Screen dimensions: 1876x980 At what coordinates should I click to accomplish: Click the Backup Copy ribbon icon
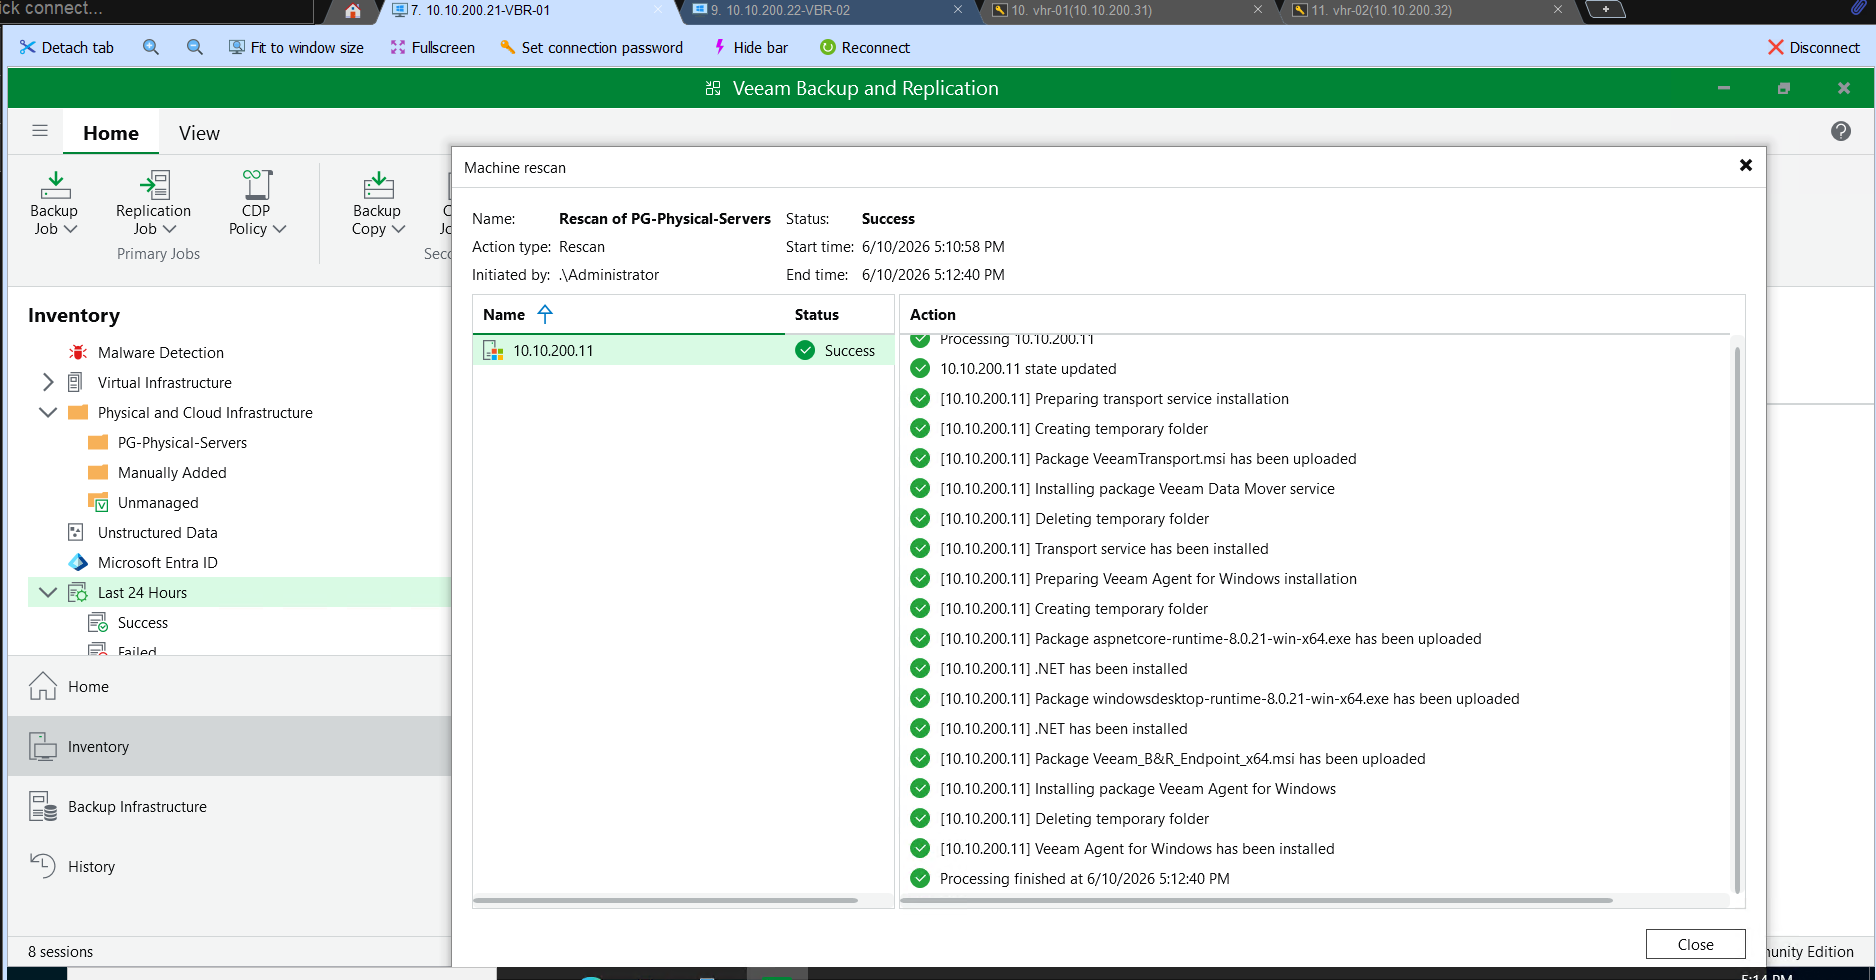click(378, 186)
